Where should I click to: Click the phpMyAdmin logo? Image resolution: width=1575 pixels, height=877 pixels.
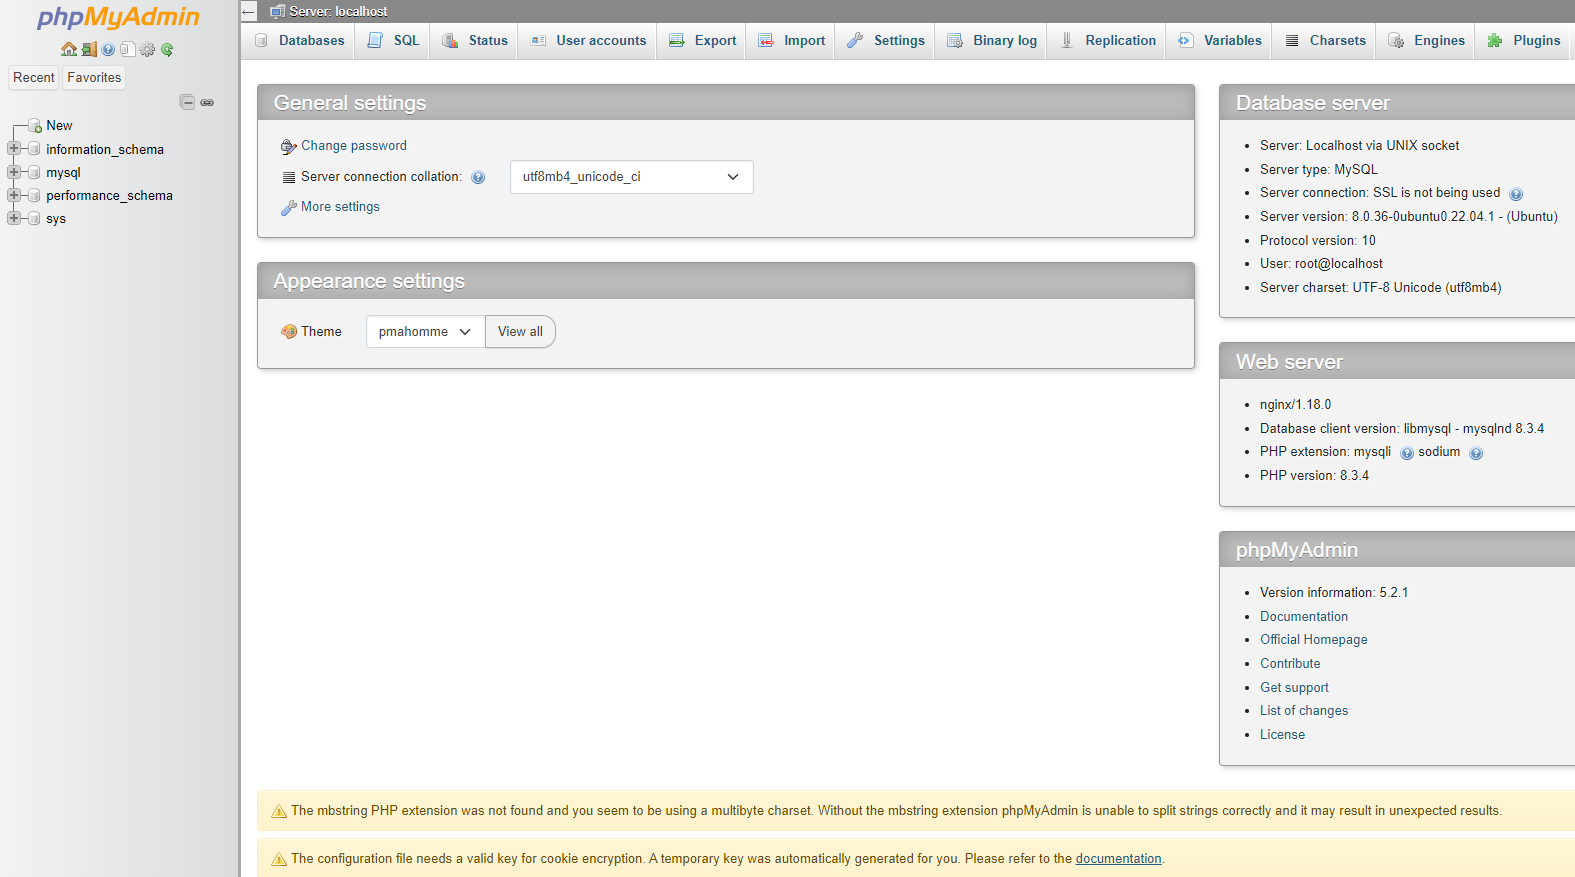(x=118, y=17)
